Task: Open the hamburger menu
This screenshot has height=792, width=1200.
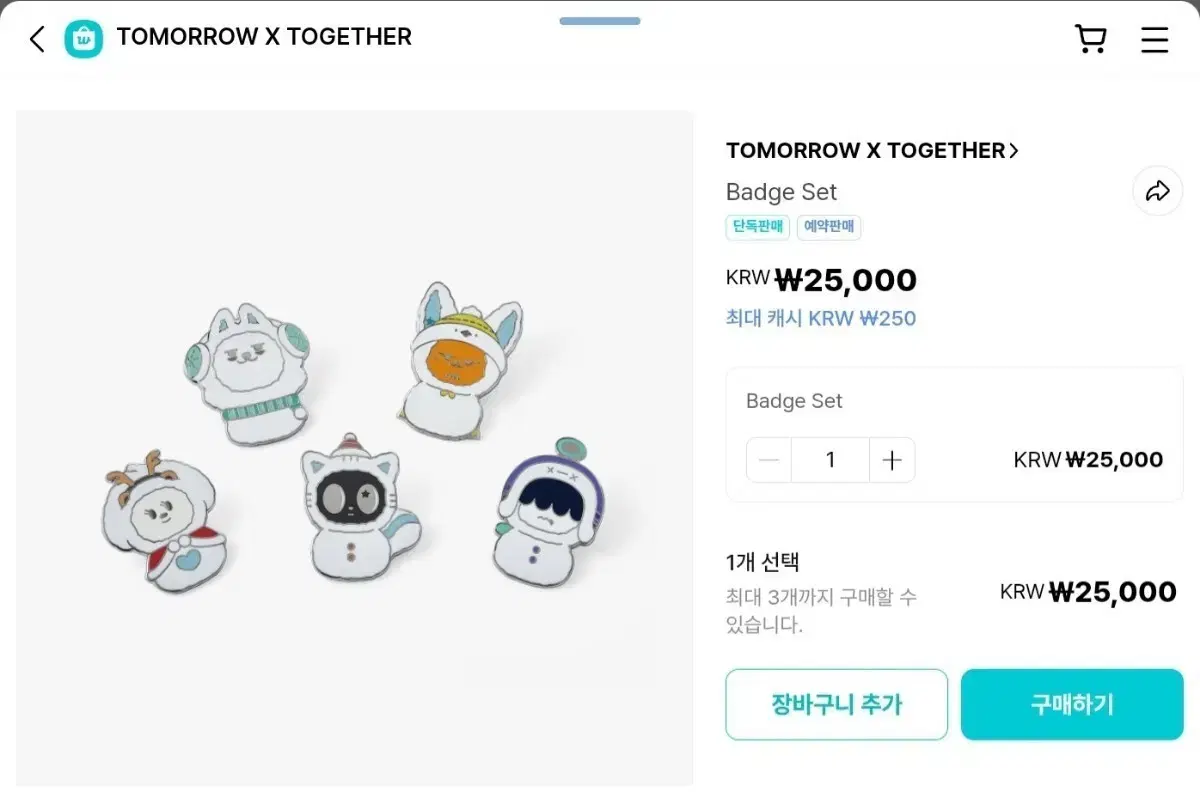Action: pos(1155,39)
